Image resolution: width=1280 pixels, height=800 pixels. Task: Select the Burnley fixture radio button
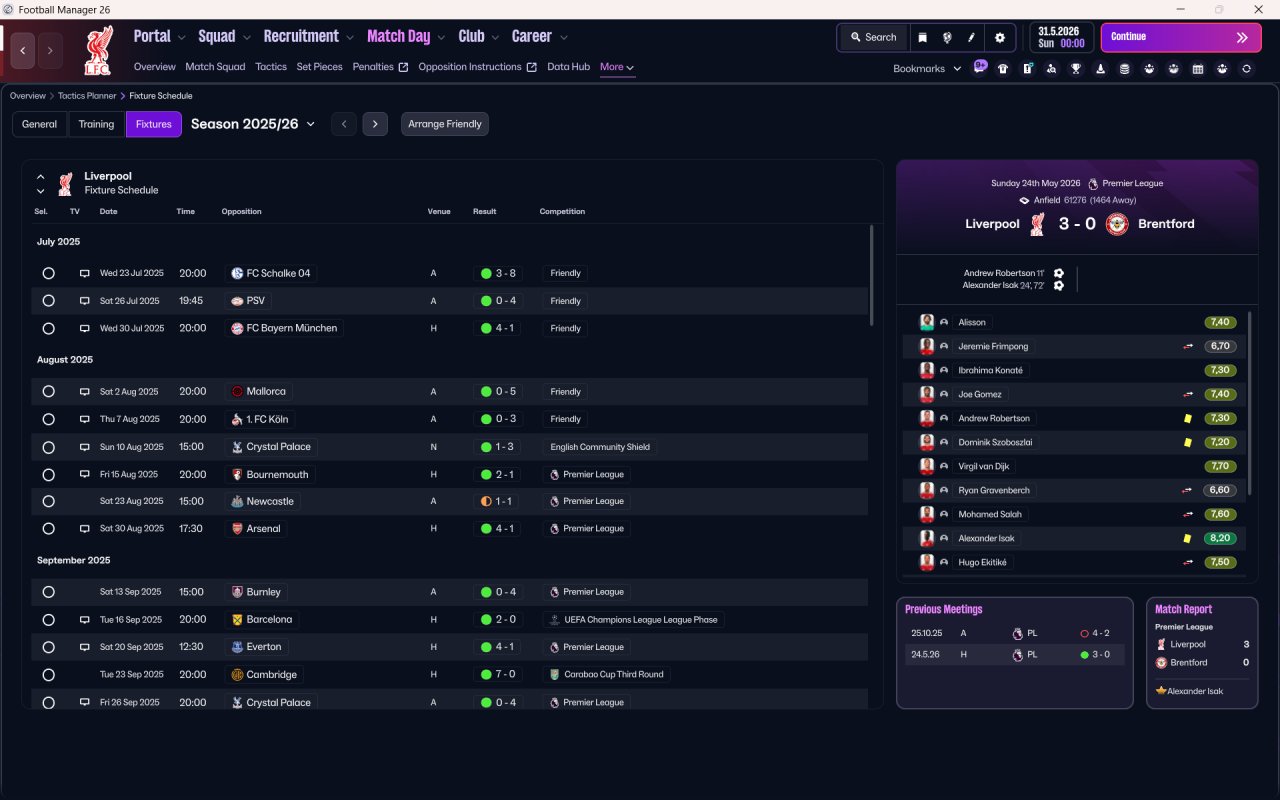pos(48,592)
